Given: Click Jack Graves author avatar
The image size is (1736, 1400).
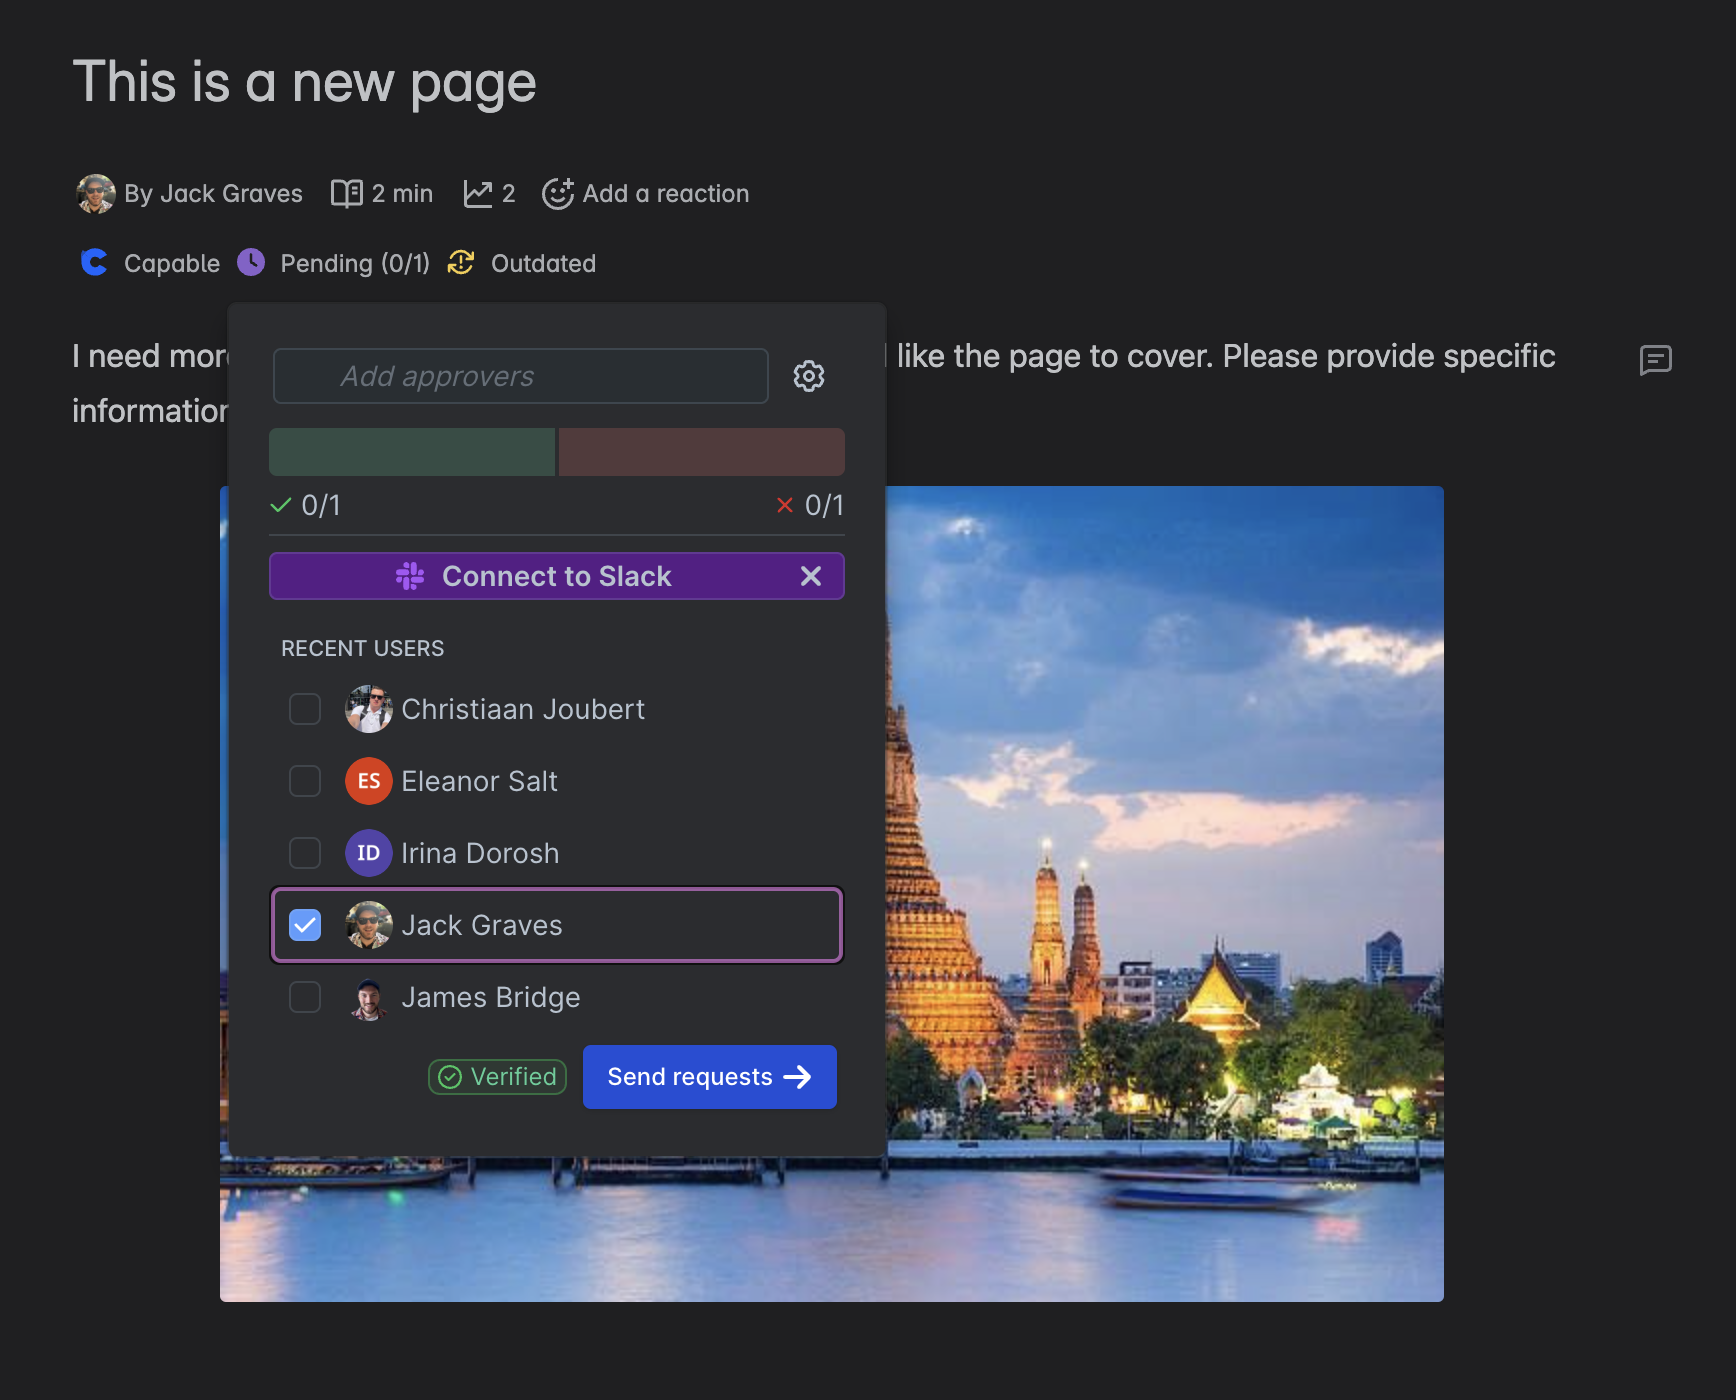Looking at the screenshot, I should [95, 193].
